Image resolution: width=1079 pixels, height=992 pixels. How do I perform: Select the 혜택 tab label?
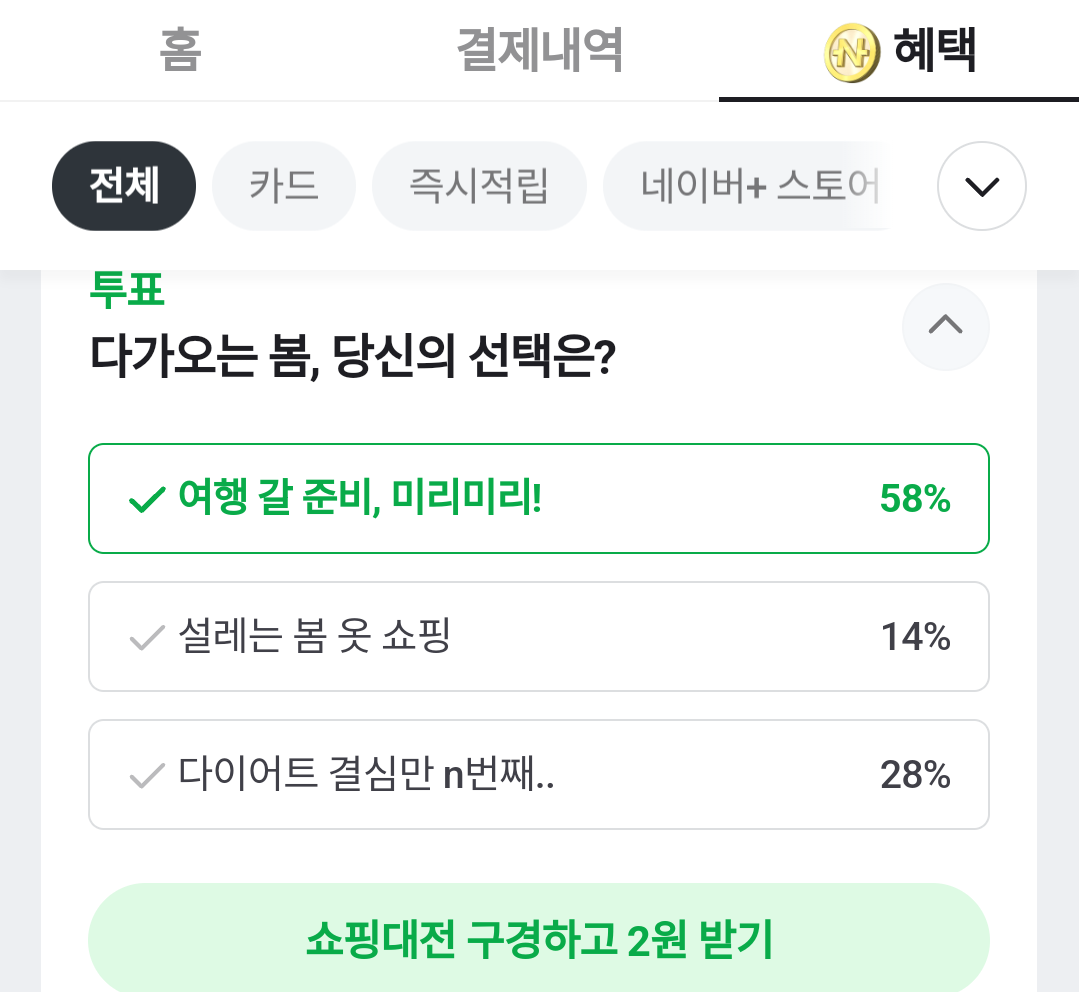pos(934,50)
